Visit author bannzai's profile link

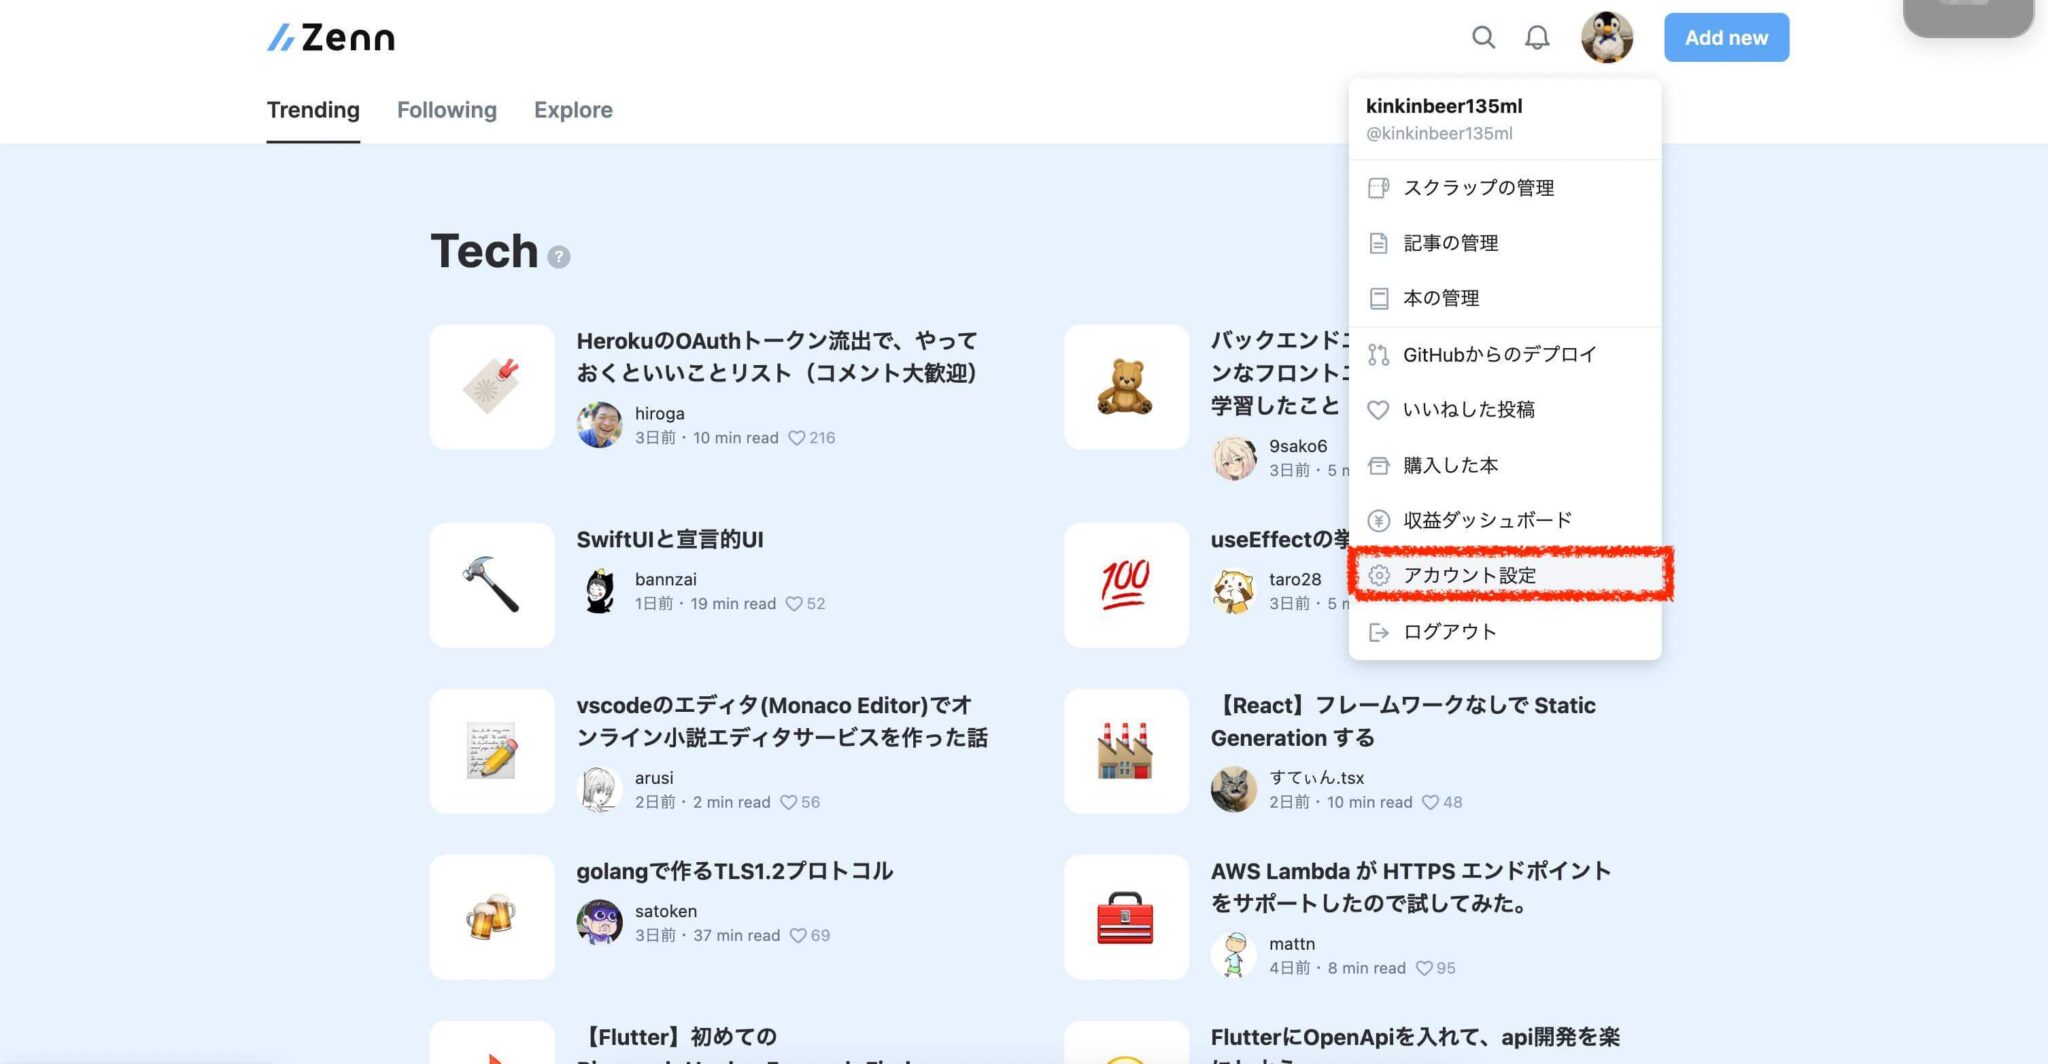click(665, 578)
